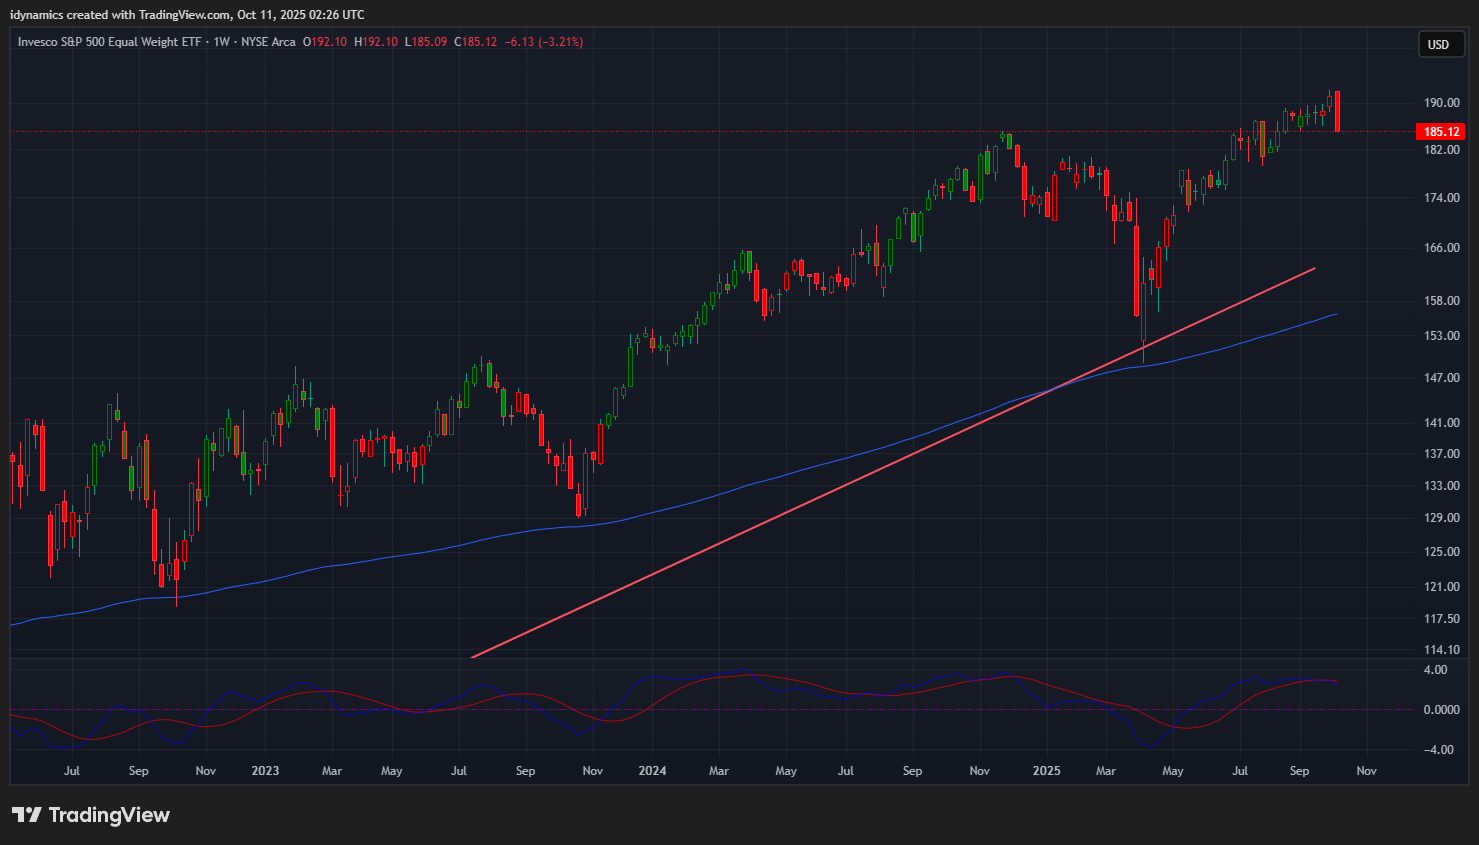Click the 2025 label on the time axis

pos(1046,771)
